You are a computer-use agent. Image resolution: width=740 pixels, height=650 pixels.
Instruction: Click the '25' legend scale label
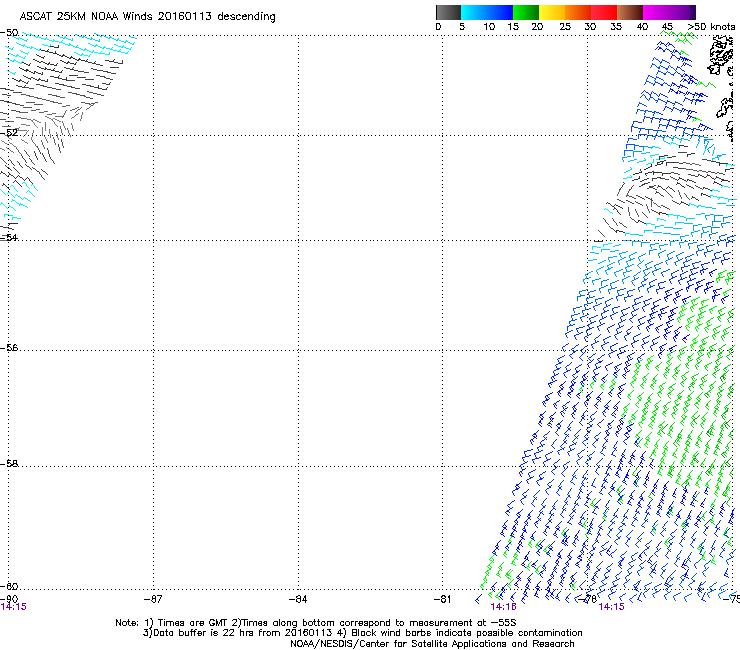pos(565,27)
